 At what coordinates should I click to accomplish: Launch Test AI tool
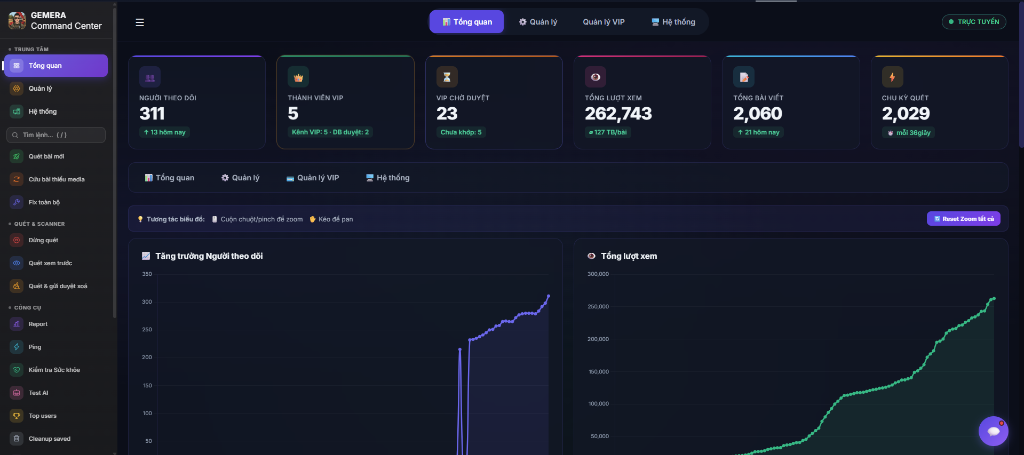pyautogui.click(x=56, y=393)
